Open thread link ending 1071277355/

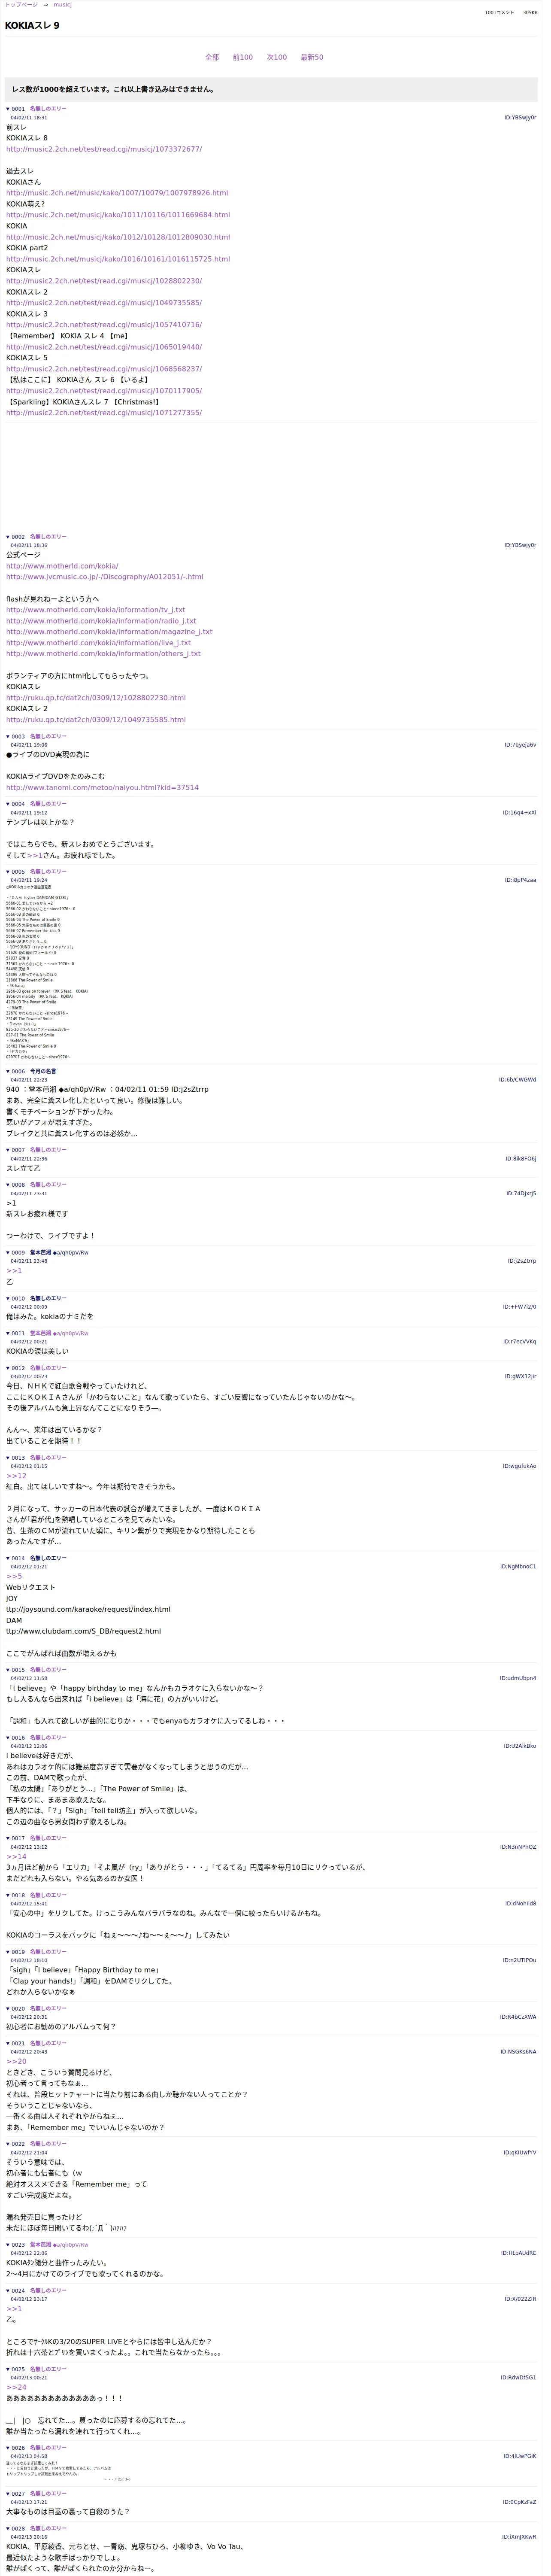click(104, 413)
